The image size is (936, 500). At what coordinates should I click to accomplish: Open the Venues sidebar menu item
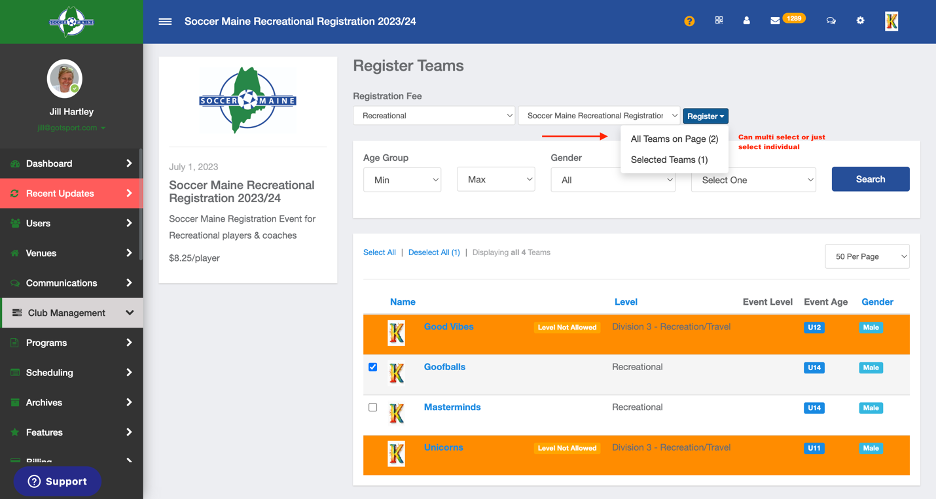coord(72,253)
